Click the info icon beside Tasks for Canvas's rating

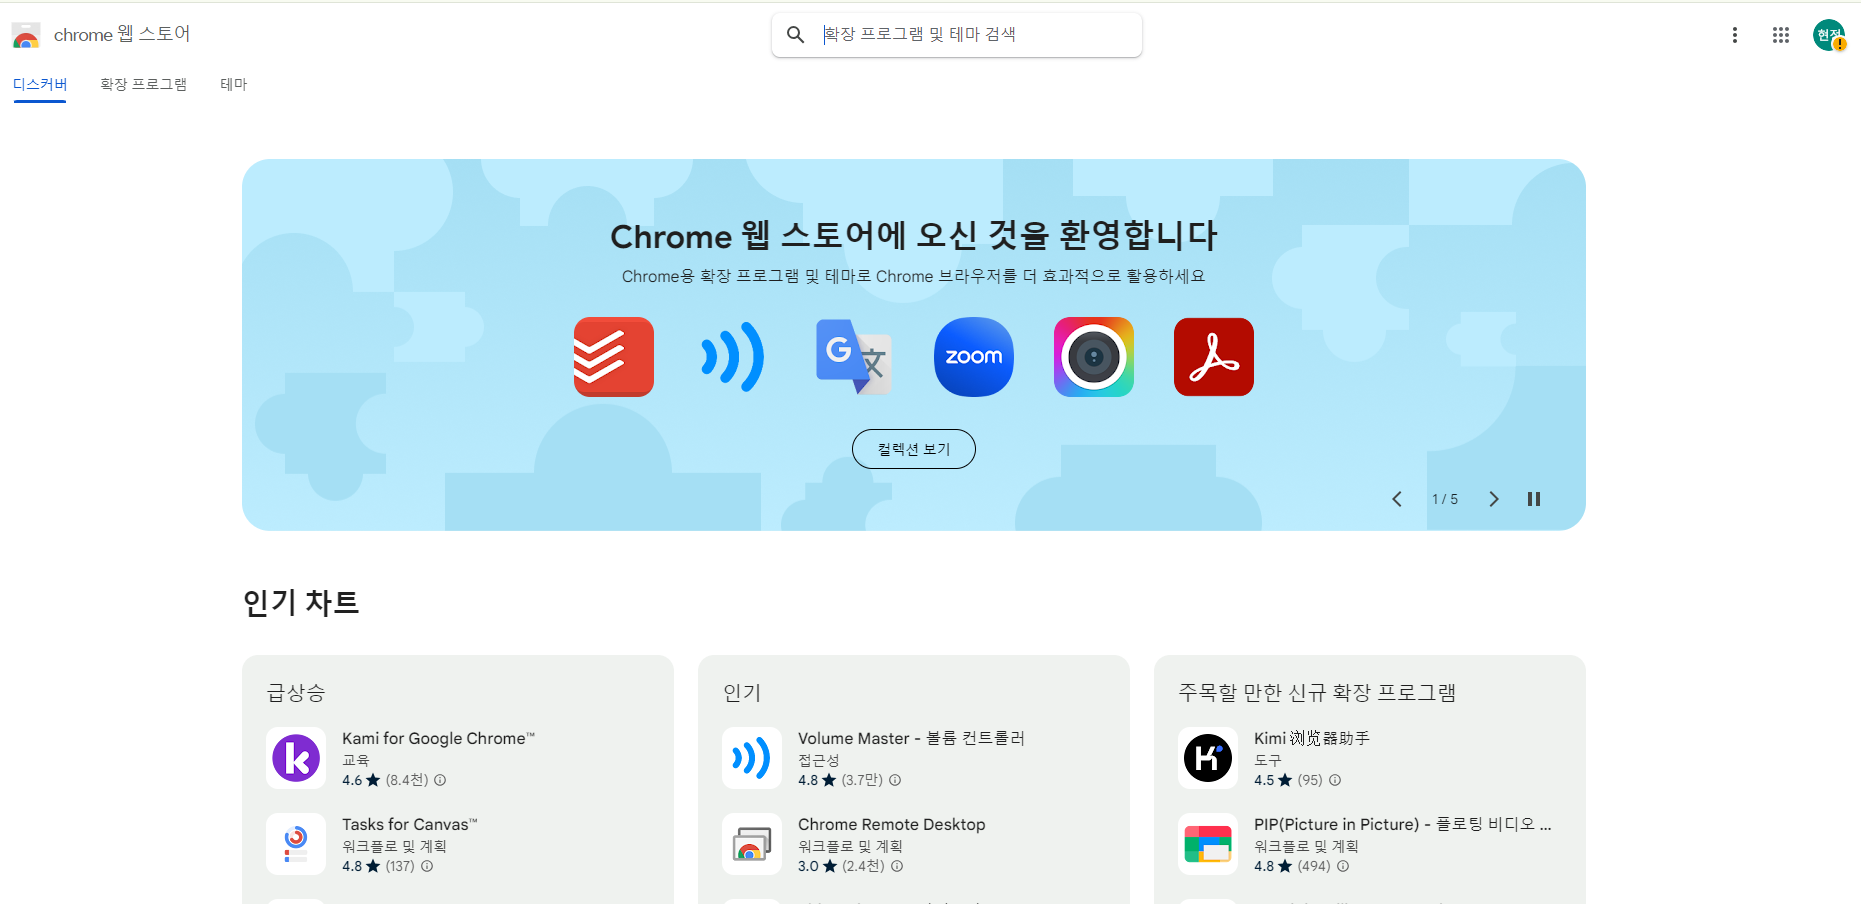point(427,866)
